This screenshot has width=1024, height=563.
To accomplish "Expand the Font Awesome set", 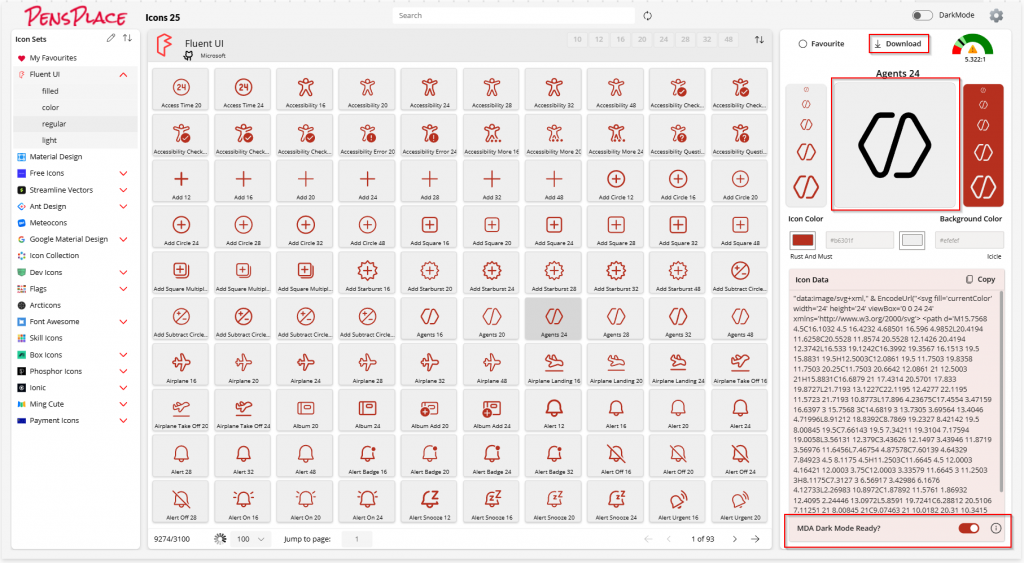I will [123, 321].
